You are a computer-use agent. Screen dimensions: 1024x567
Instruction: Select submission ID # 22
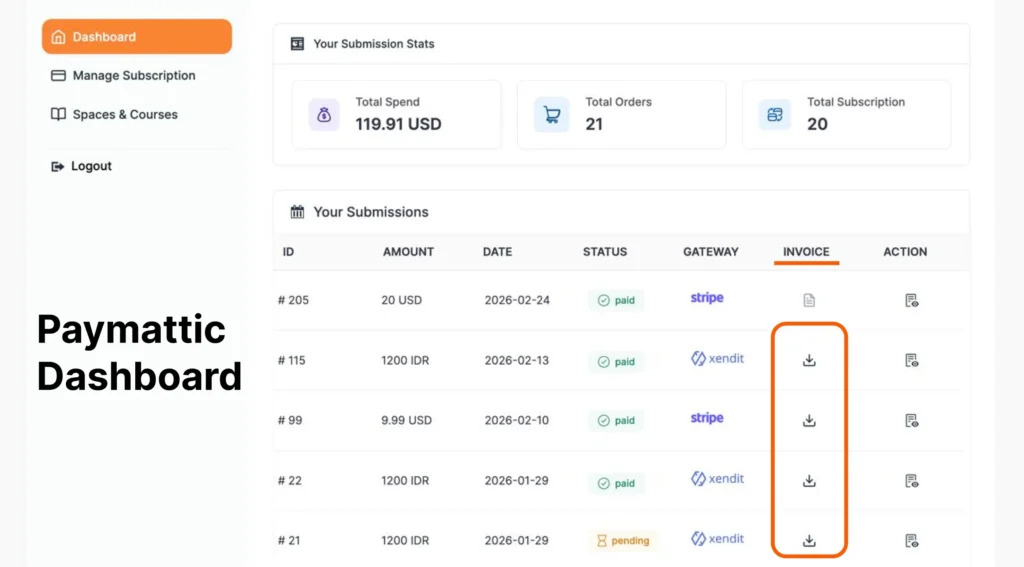[x=290, y=481]
